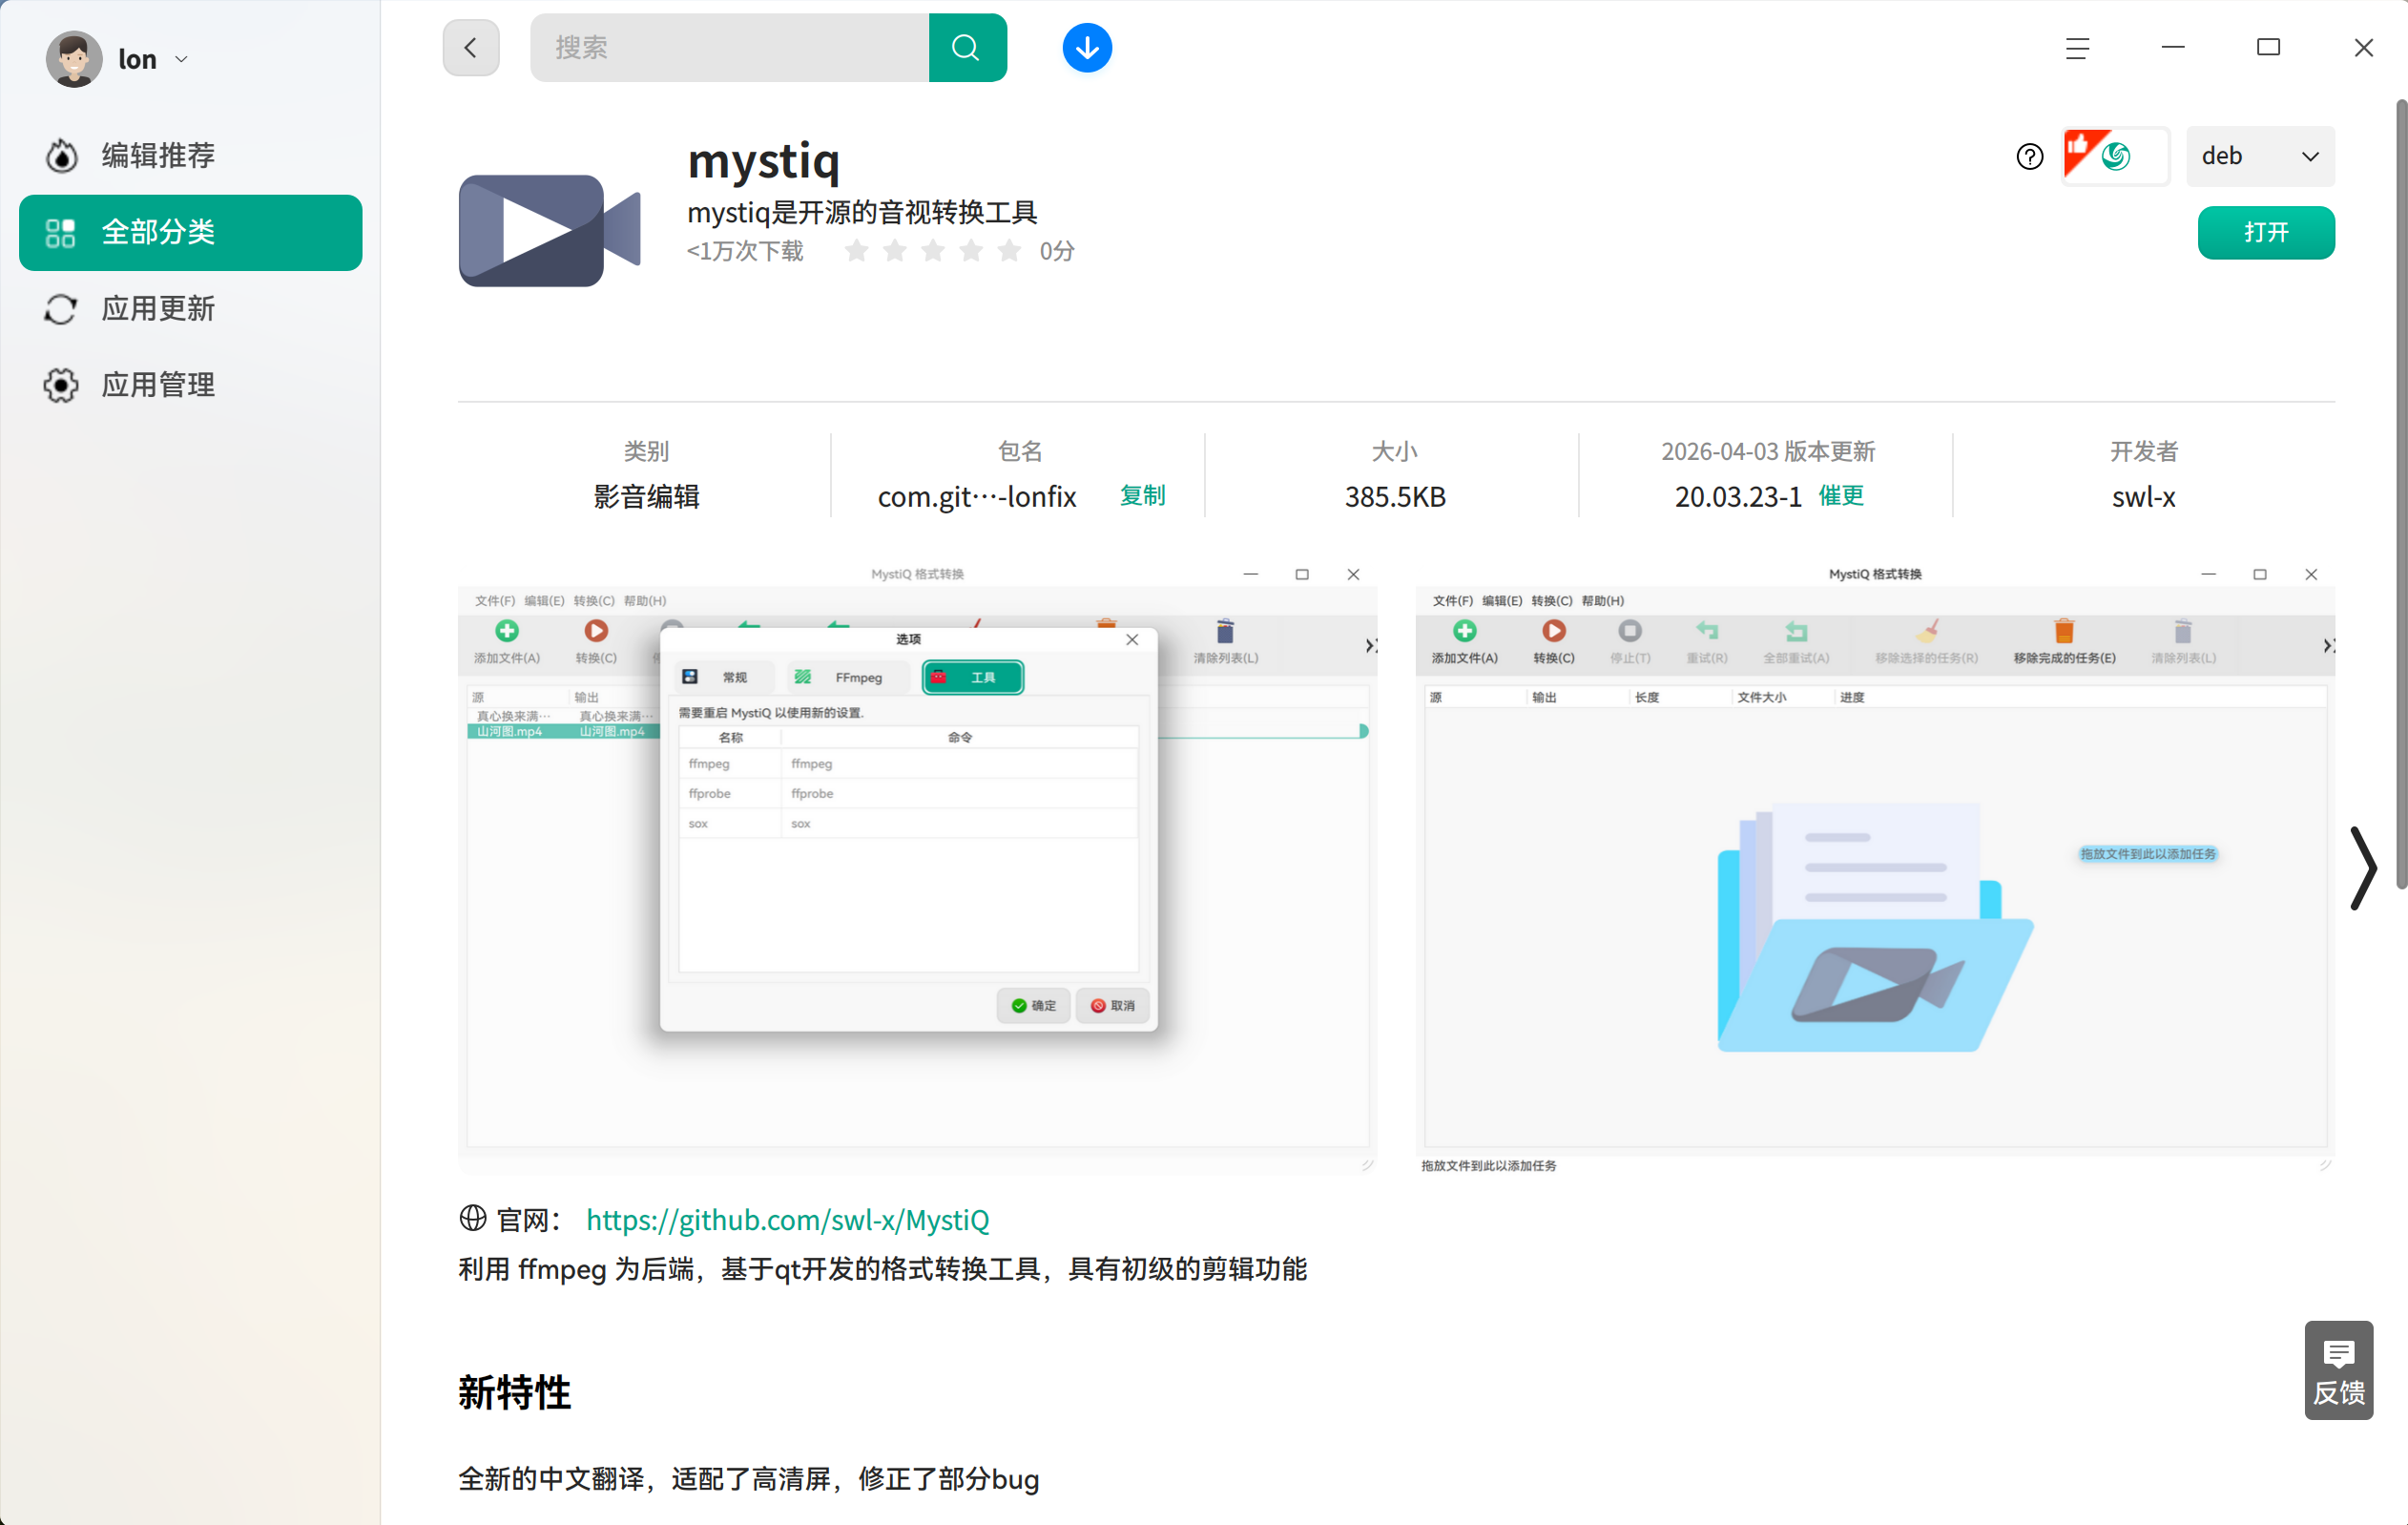This screenshot has width=2408, height=1525.
Task: Expand the lon account dropdown
Action: pos(182,59)
